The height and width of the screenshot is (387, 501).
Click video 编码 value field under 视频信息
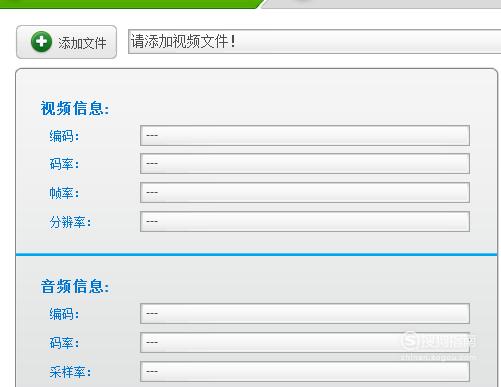click(305, 135)
